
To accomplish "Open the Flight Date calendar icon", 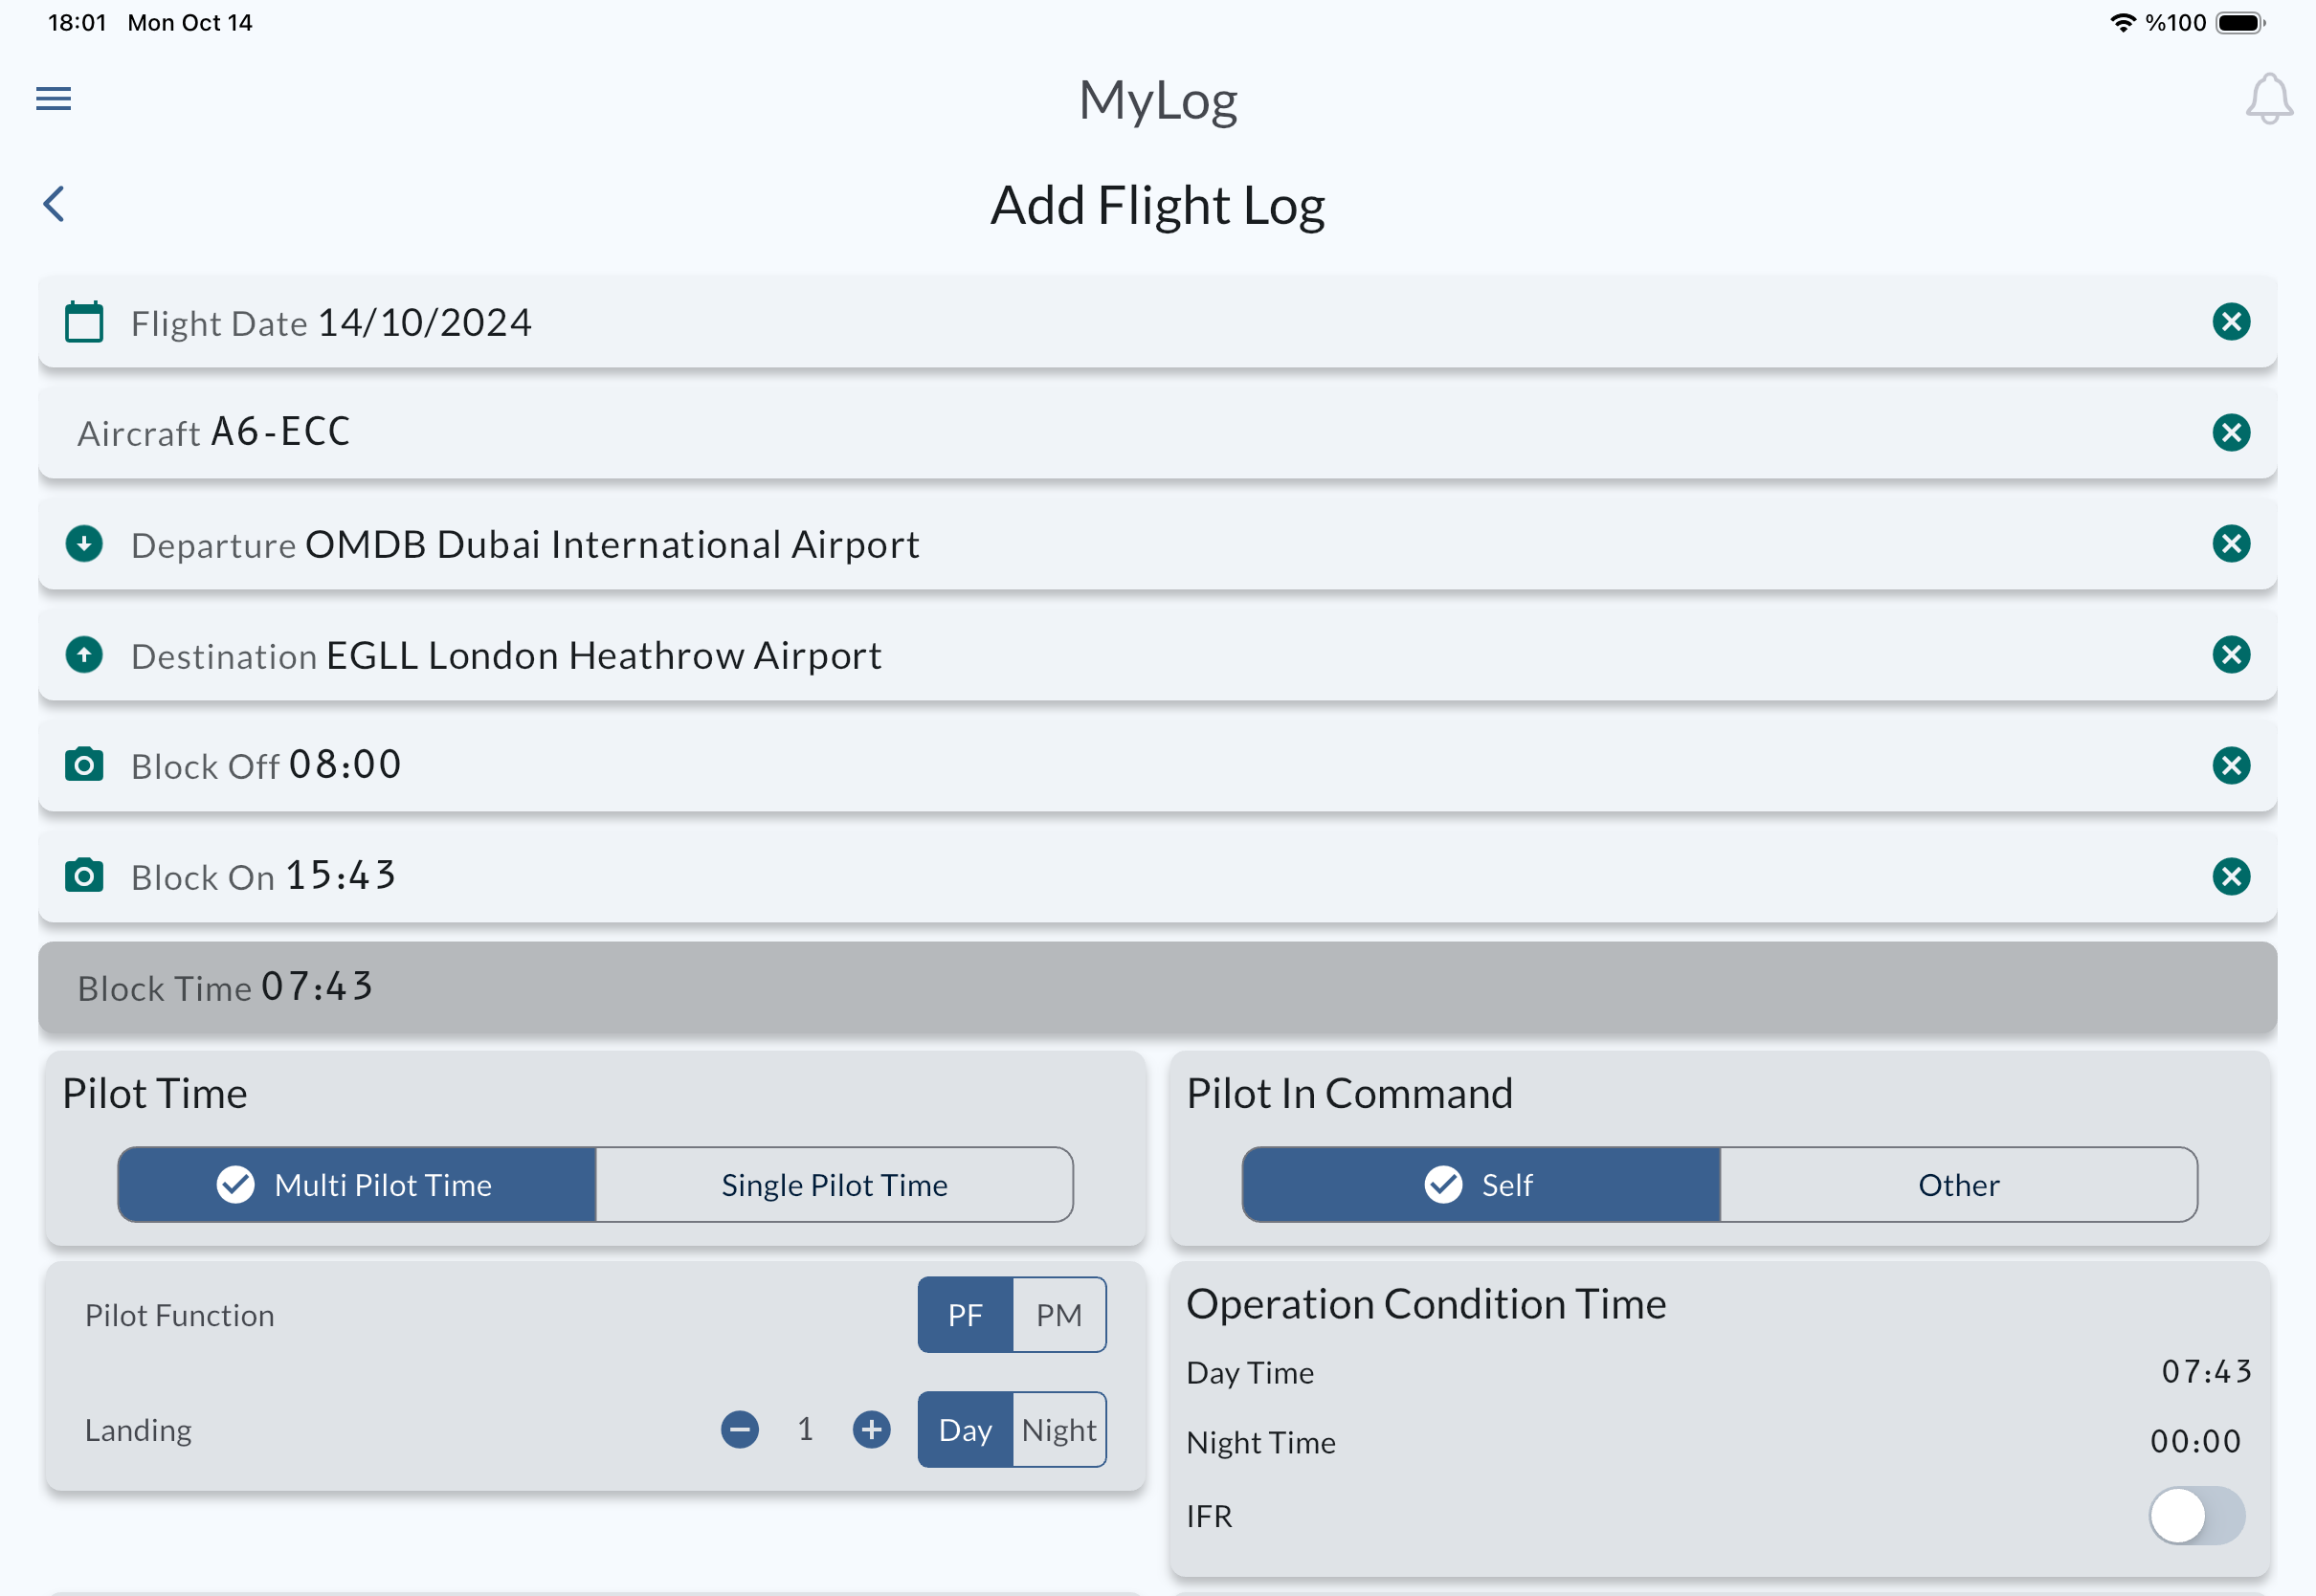I will pos(84,322).
